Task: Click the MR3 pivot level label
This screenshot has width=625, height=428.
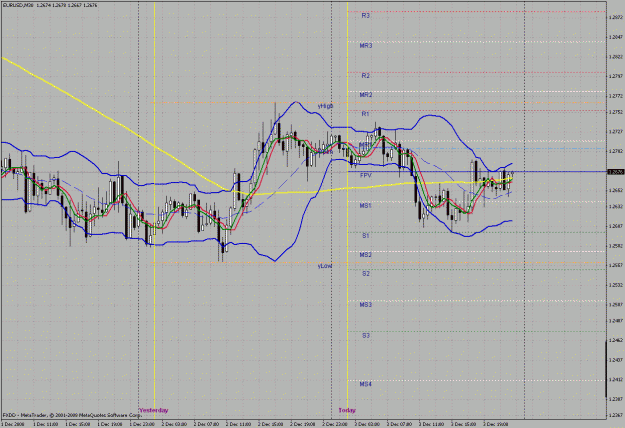Action: point(366,46)
